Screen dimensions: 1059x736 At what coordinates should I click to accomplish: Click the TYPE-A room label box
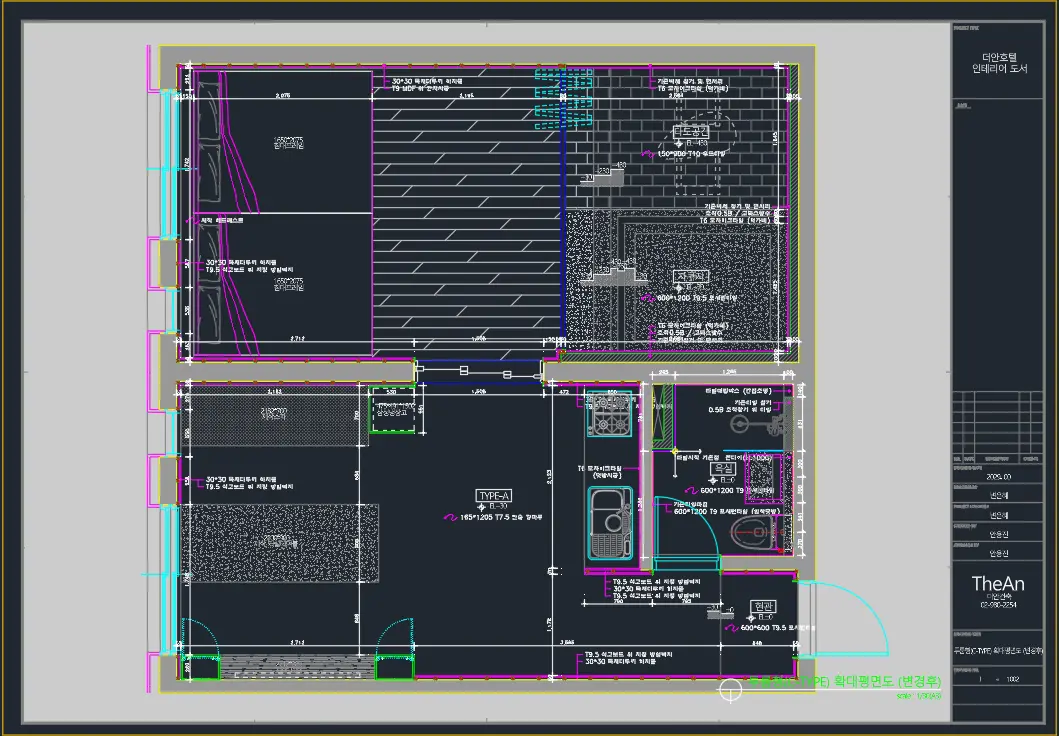click(x=494, y=496)
